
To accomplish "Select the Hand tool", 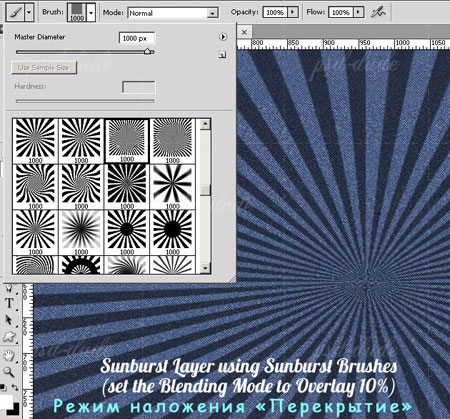I will point(9,355).
